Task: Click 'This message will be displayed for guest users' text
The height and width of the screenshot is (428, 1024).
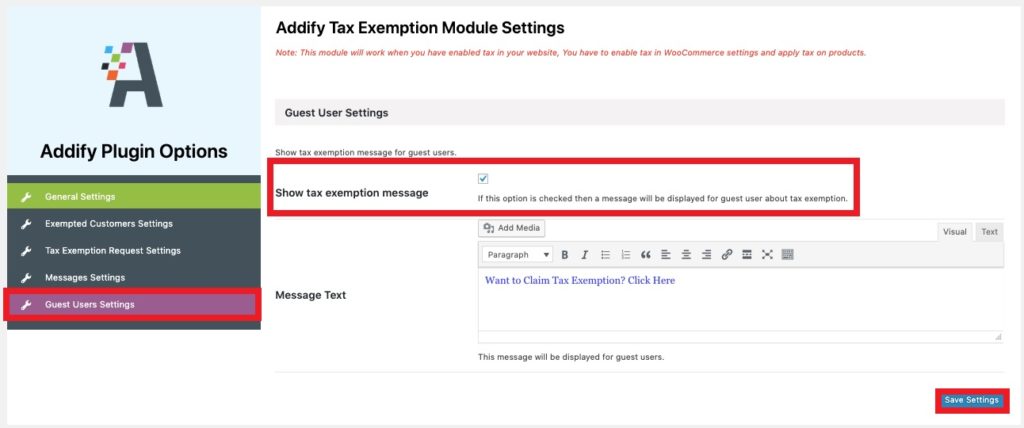Action: tap(571, 357)
